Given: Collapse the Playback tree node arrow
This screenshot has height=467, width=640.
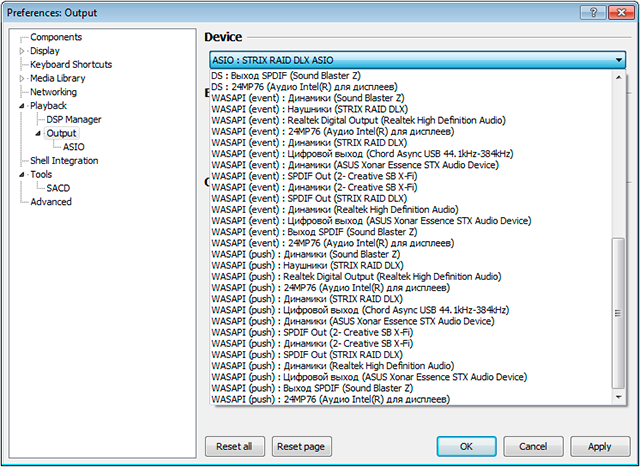Looking at the screenshot, I should (22, 106).
